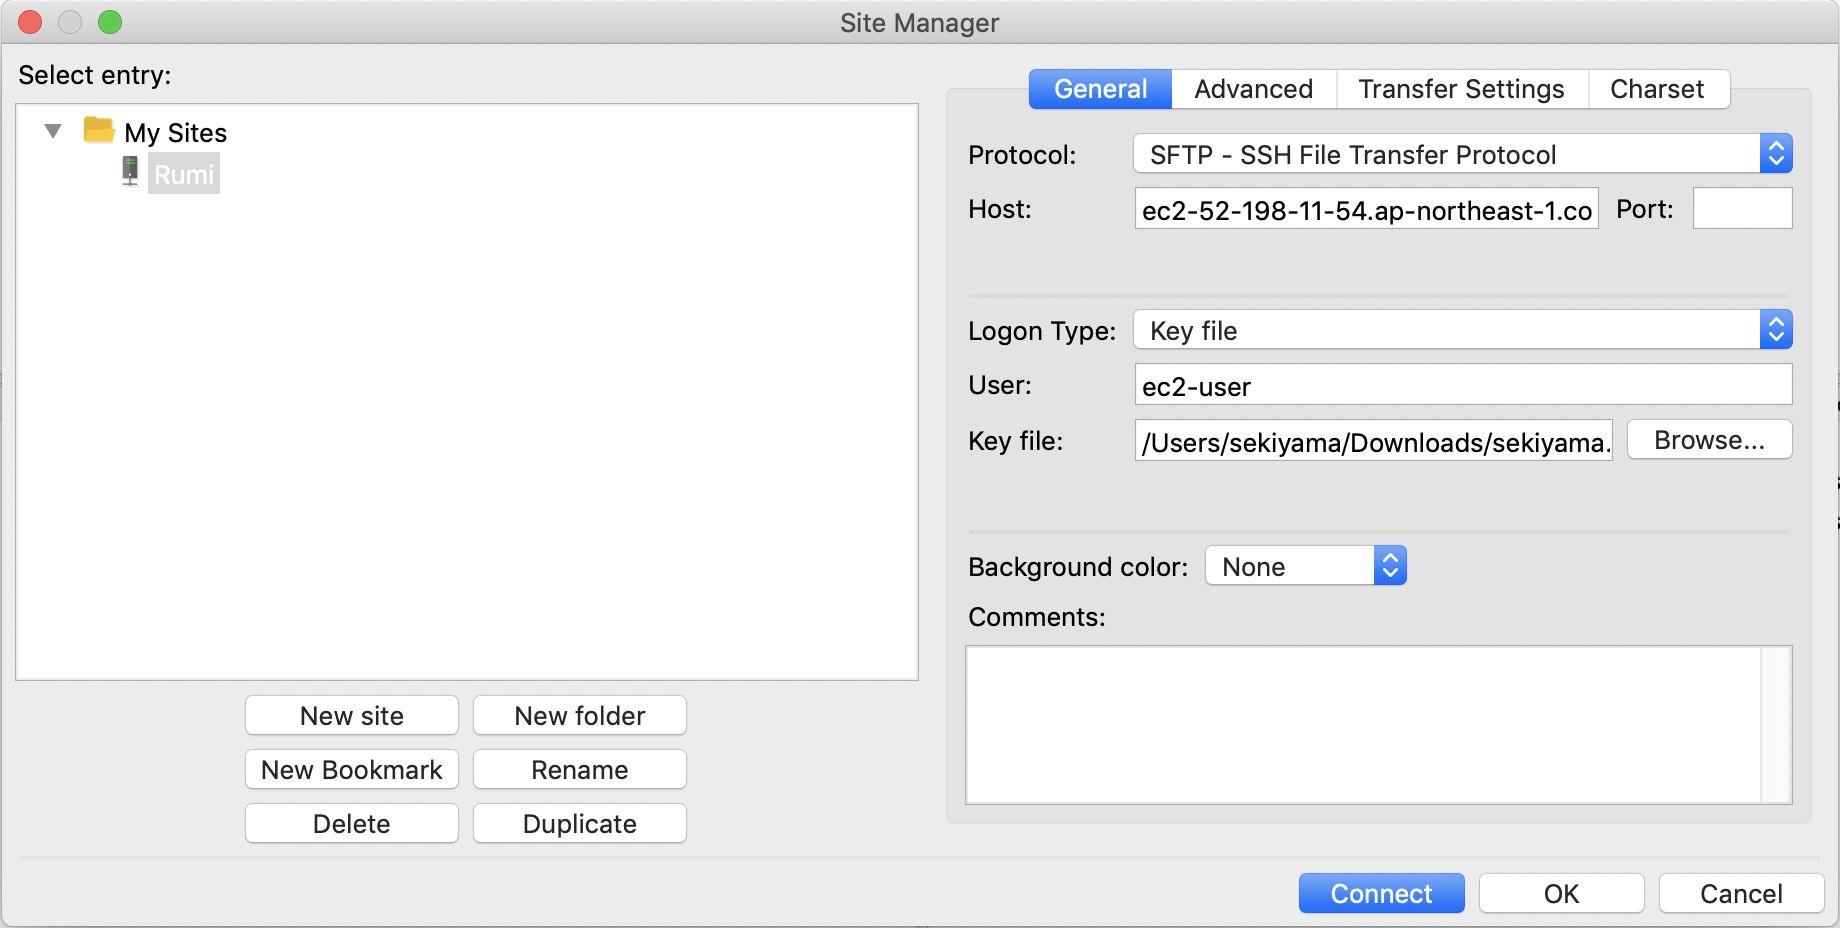
Task: Switch to the General tab
Action: (x=1100, y=89)
